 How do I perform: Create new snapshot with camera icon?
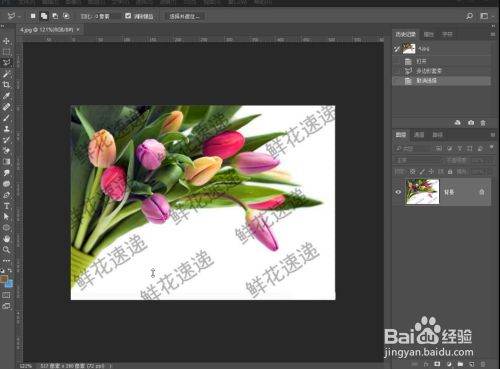[x=471, y=123]
